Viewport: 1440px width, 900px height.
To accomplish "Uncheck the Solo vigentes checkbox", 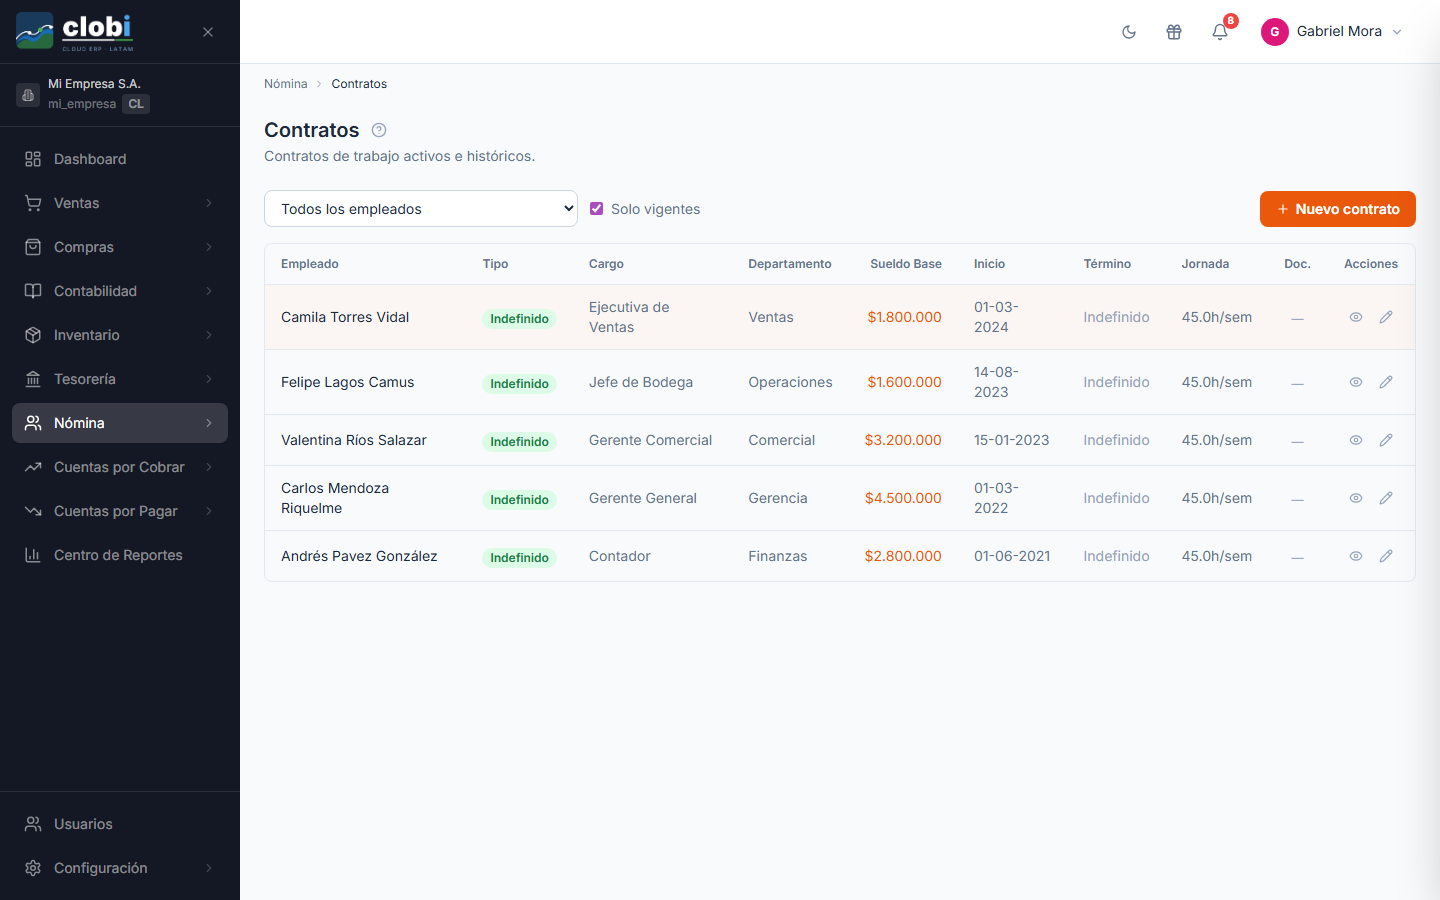I will pyautogui.click(x=597, y=209).
